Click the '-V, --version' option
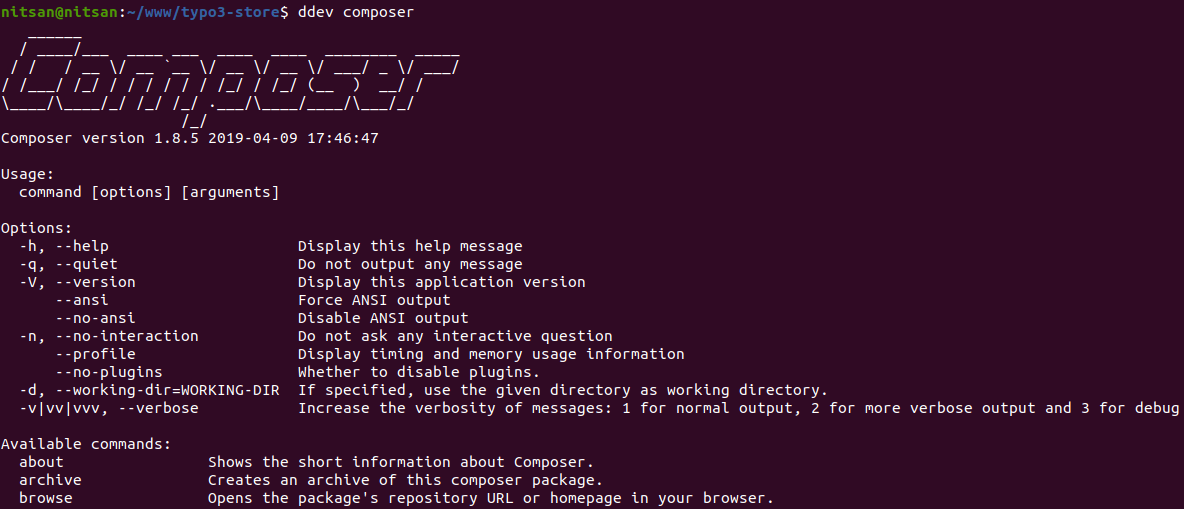 point(77,282)
